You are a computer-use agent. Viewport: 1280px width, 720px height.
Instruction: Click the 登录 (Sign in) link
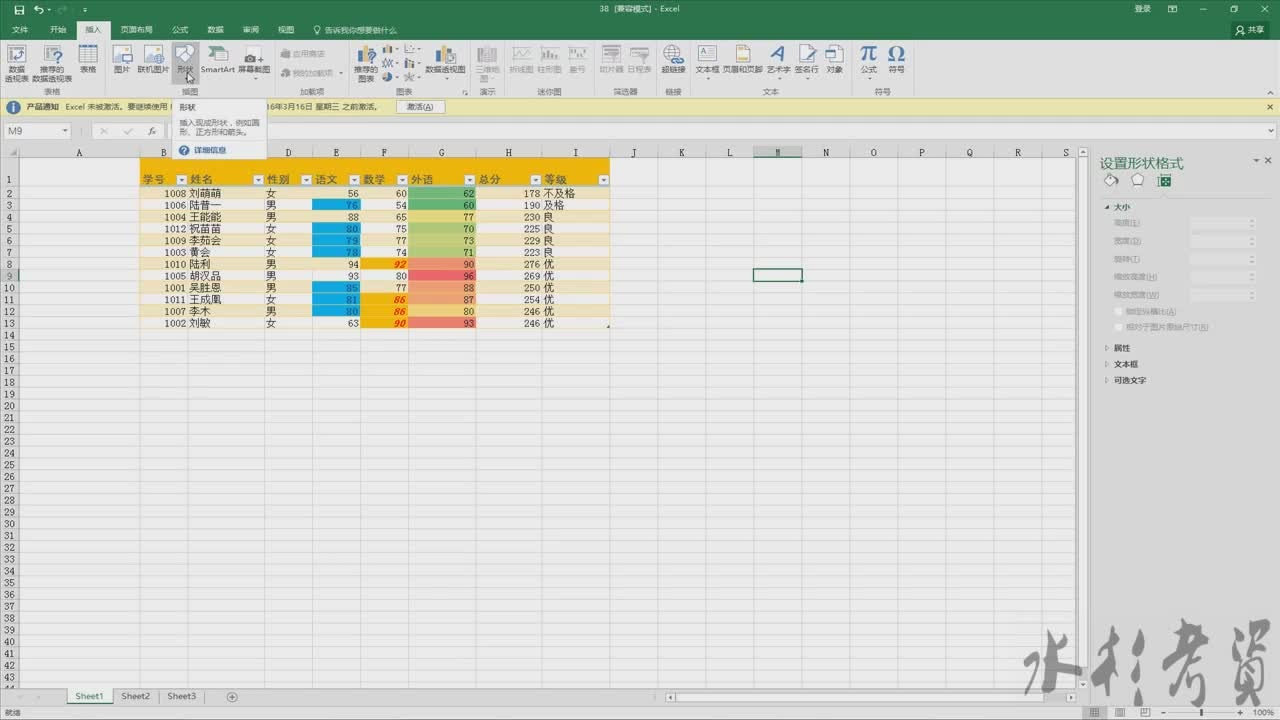1142,9
